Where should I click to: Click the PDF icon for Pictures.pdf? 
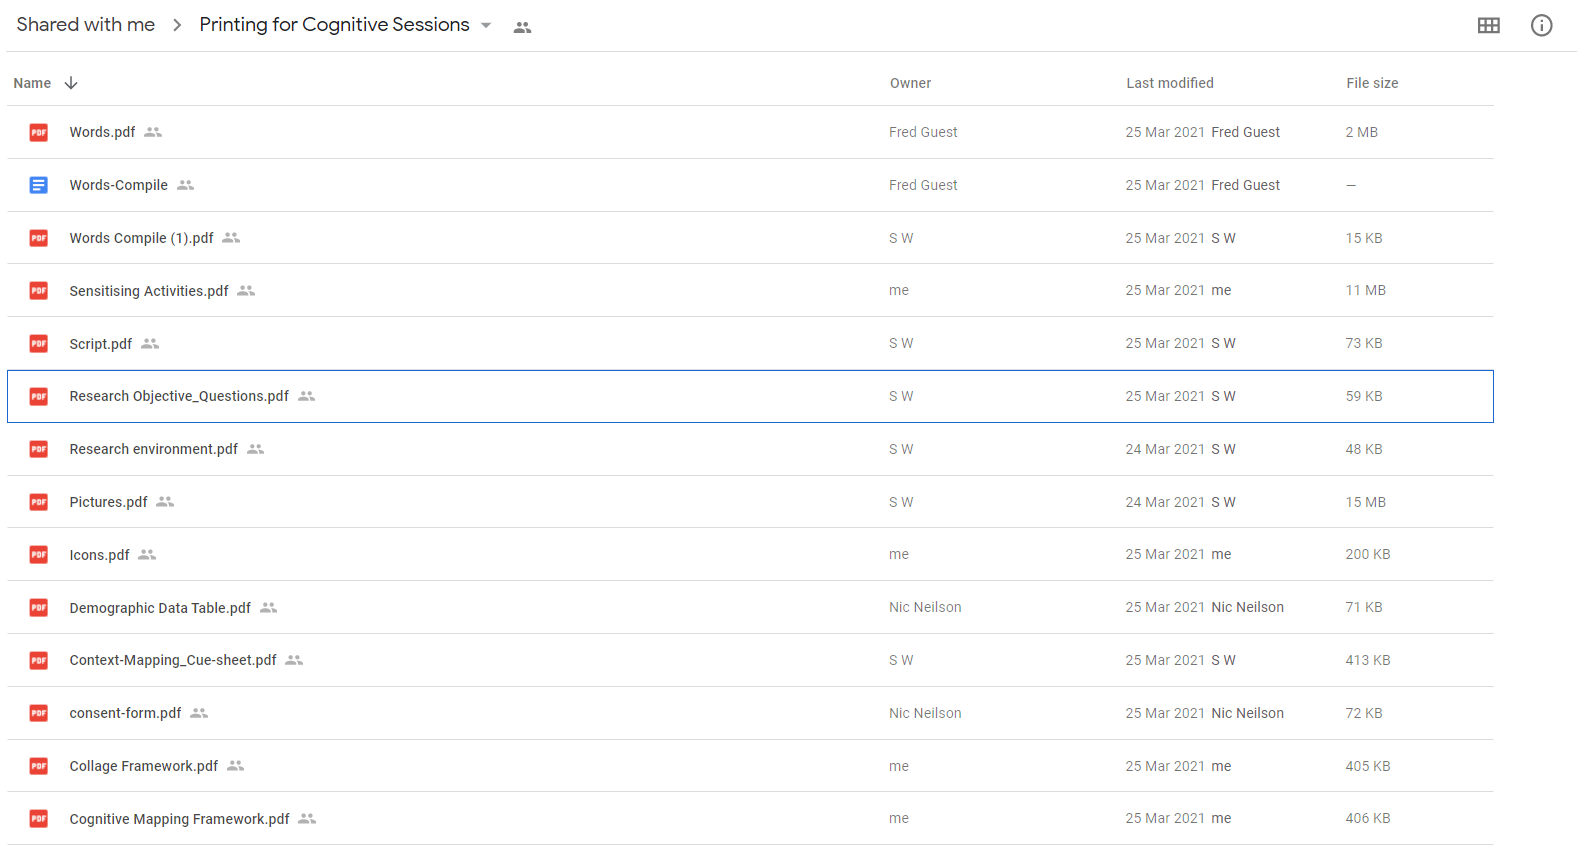pos(39,502)
